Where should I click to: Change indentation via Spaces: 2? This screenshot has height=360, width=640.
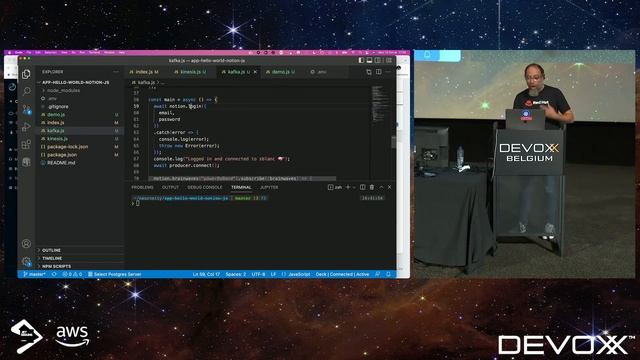(x=236, y=274)
